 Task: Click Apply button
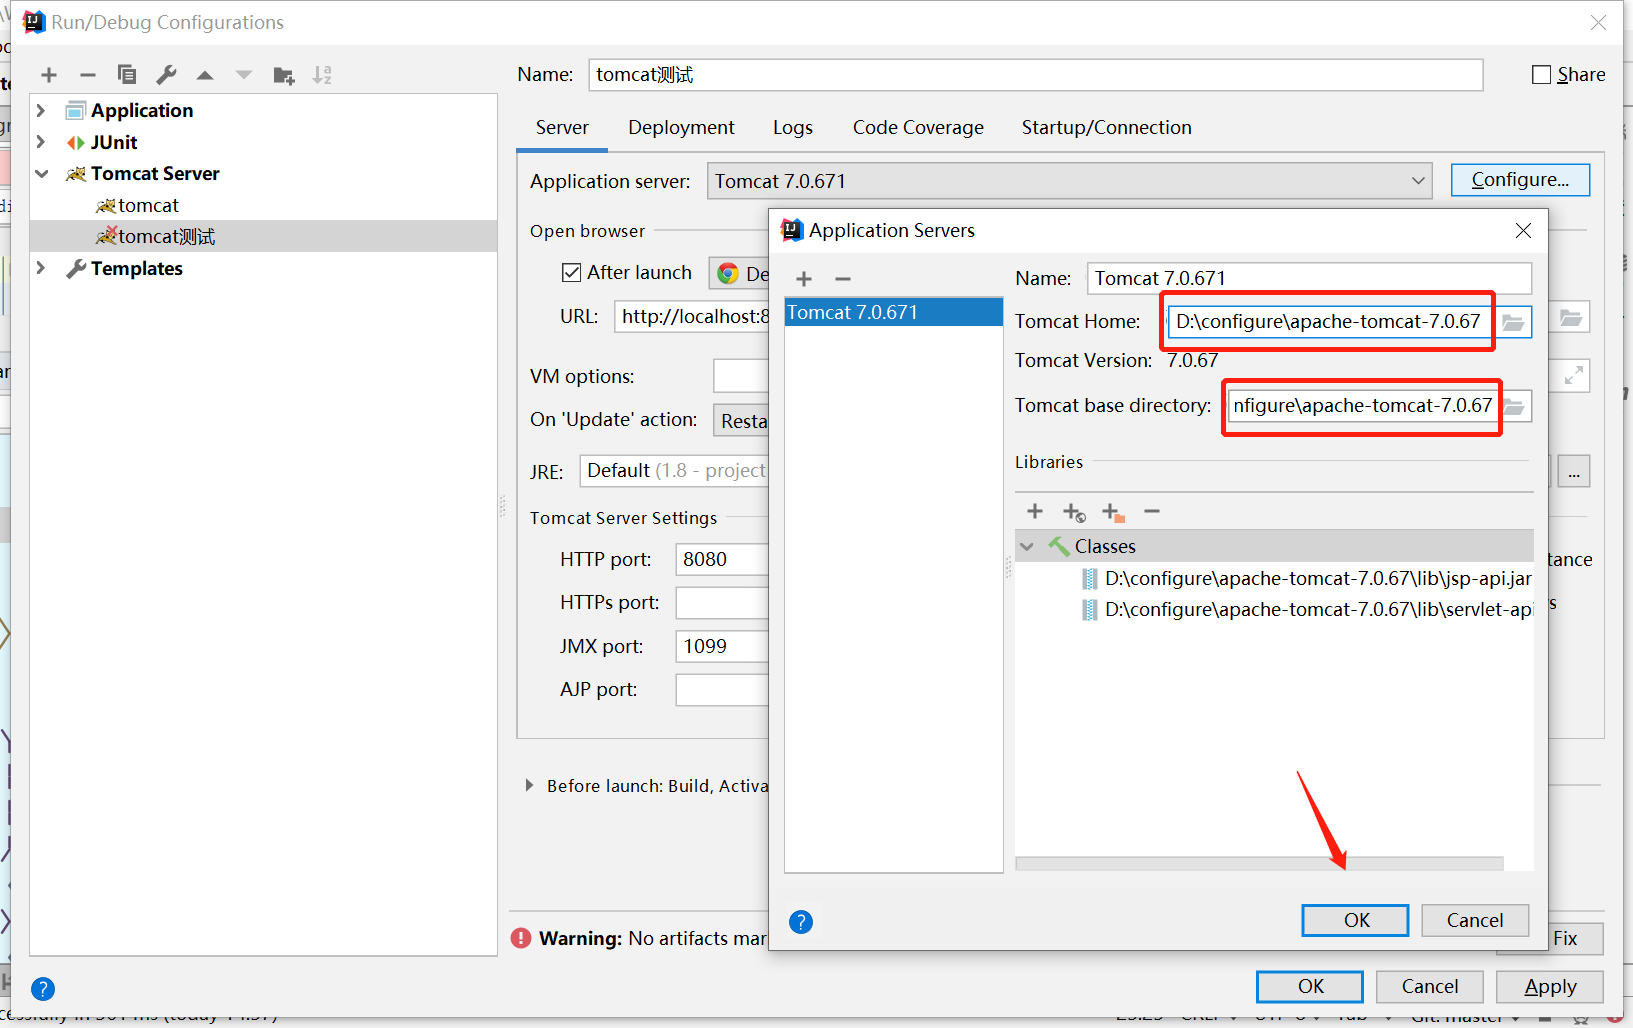pos(1550,987)
